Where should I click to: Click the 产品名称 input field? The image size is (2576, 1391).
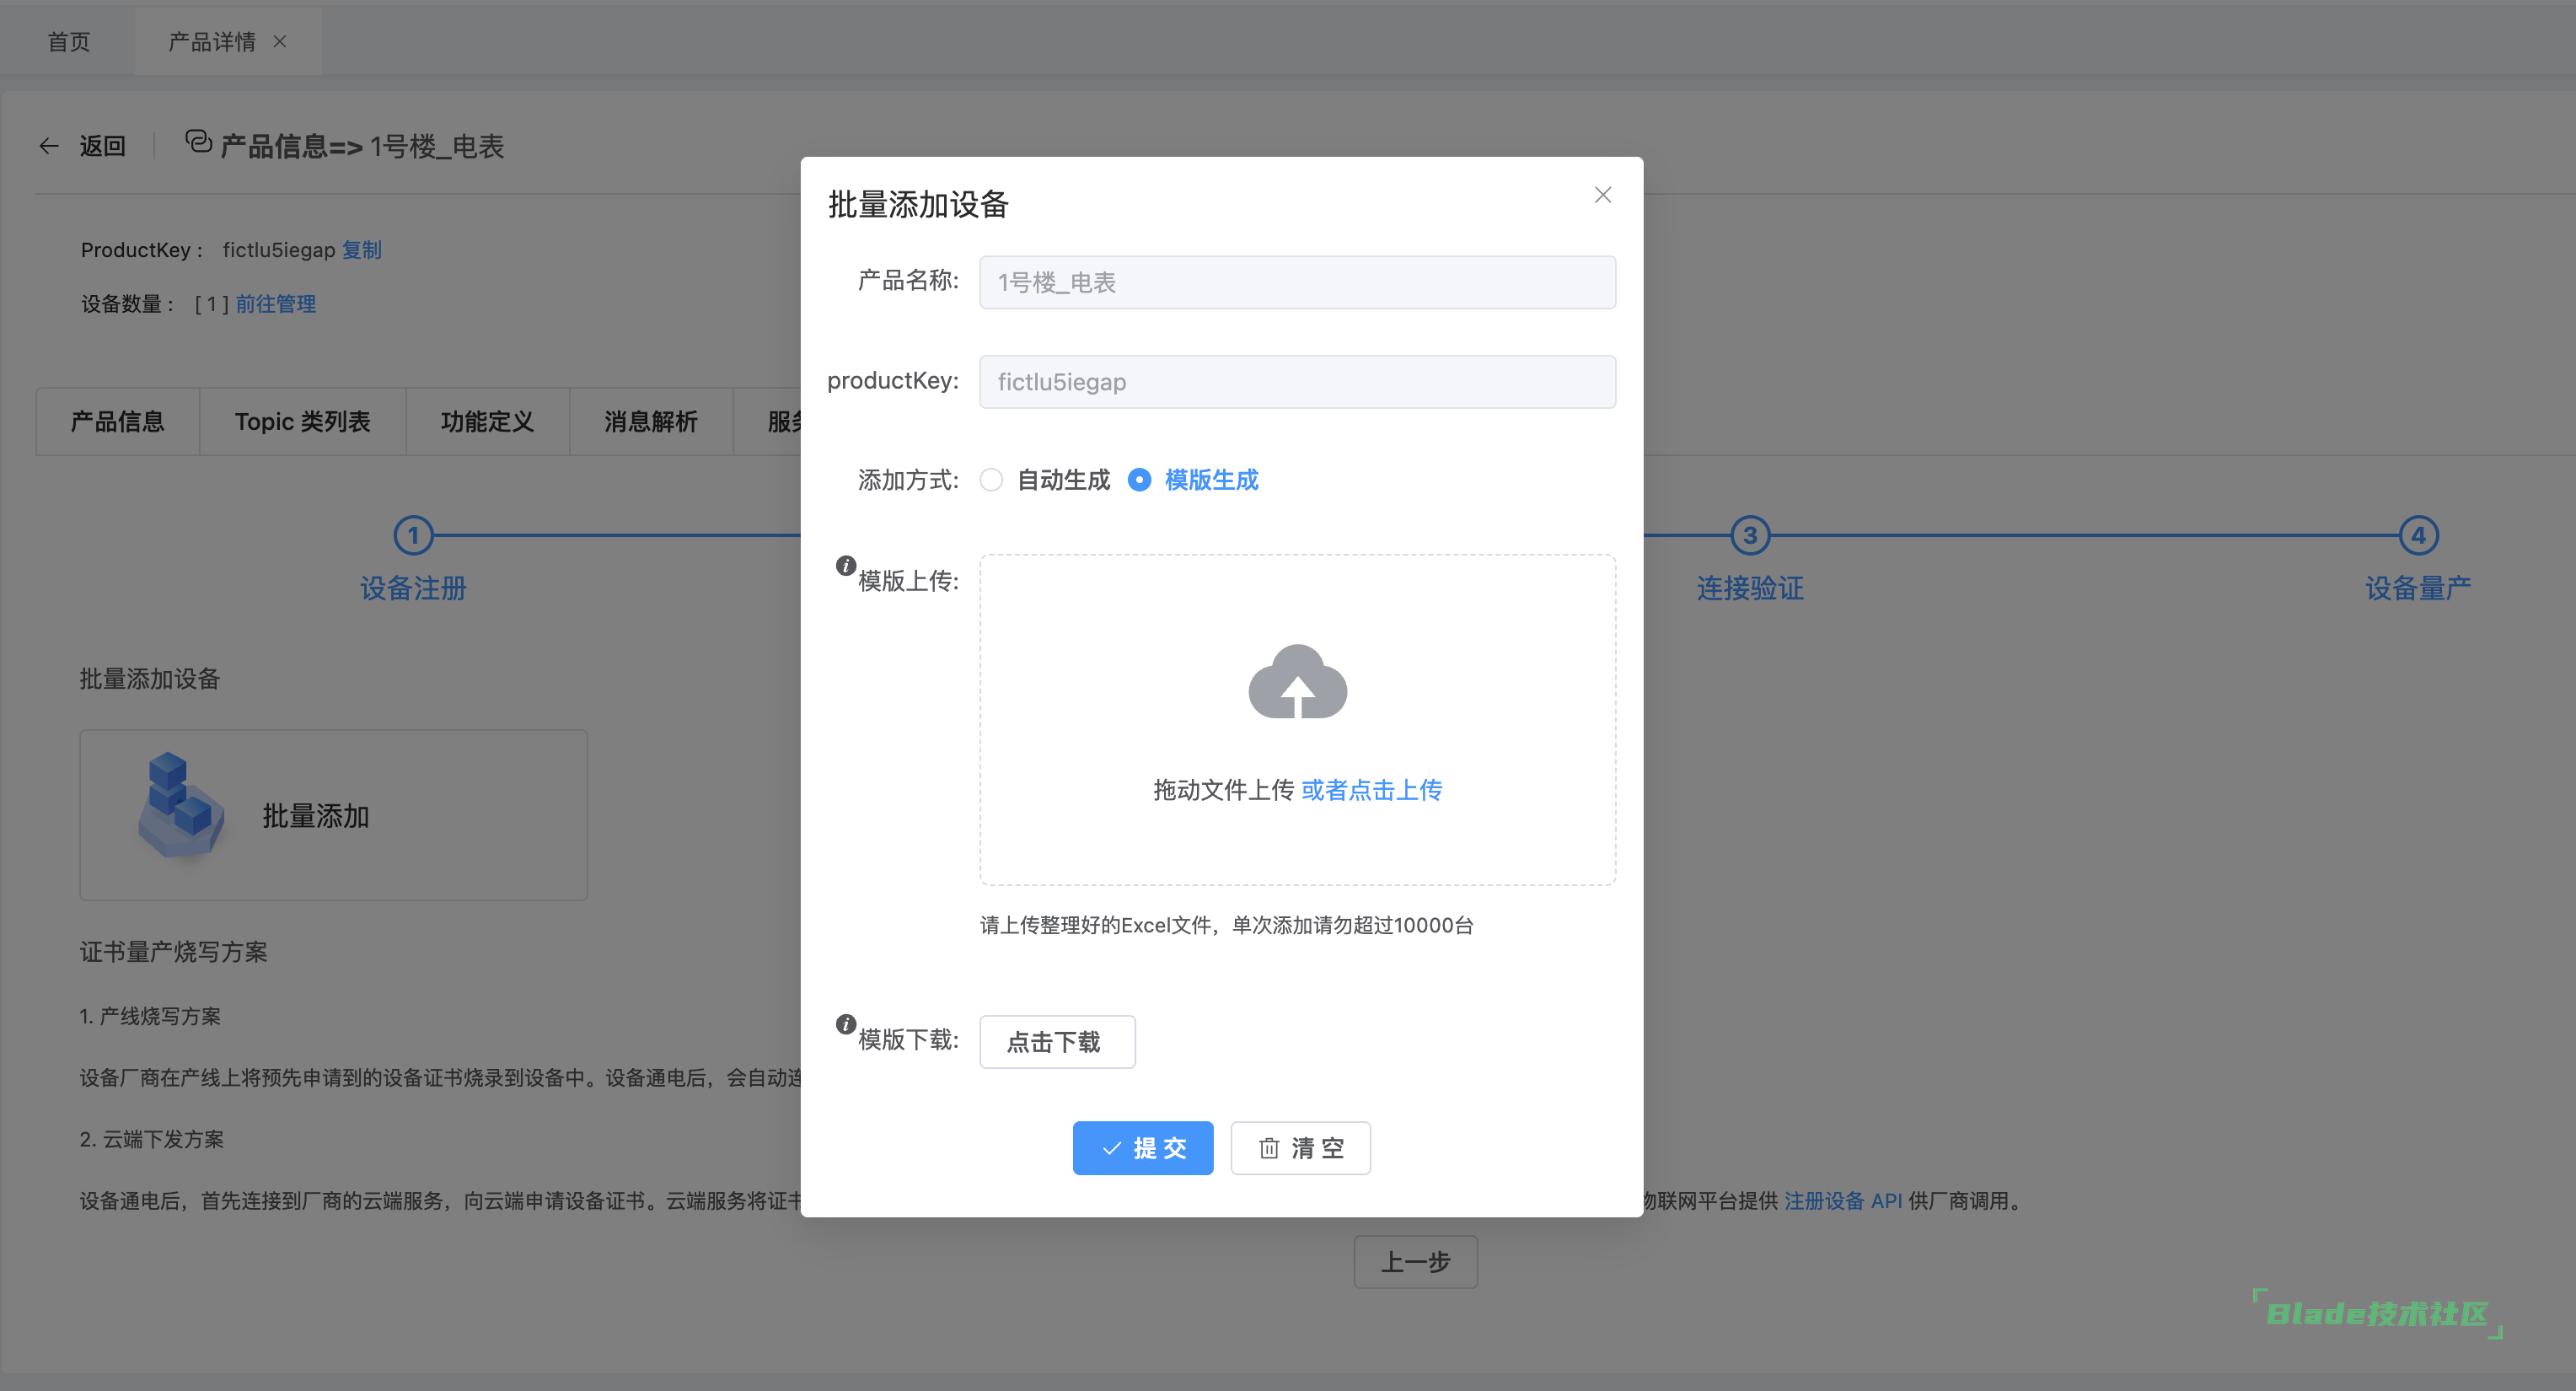(x=1296, y=282)
